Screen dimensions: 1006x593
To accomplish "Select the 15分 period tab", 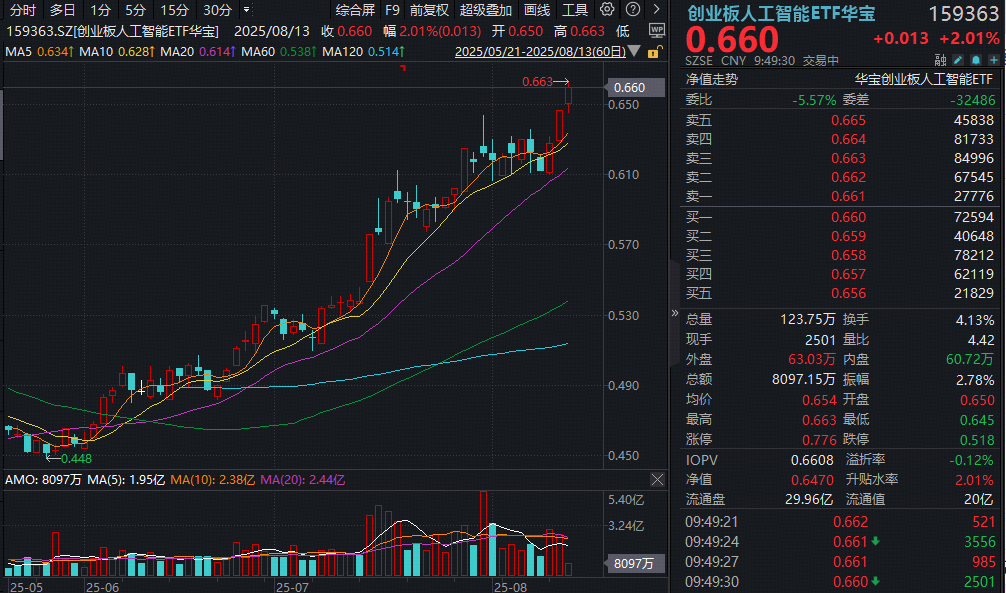I will coord(175,10).
